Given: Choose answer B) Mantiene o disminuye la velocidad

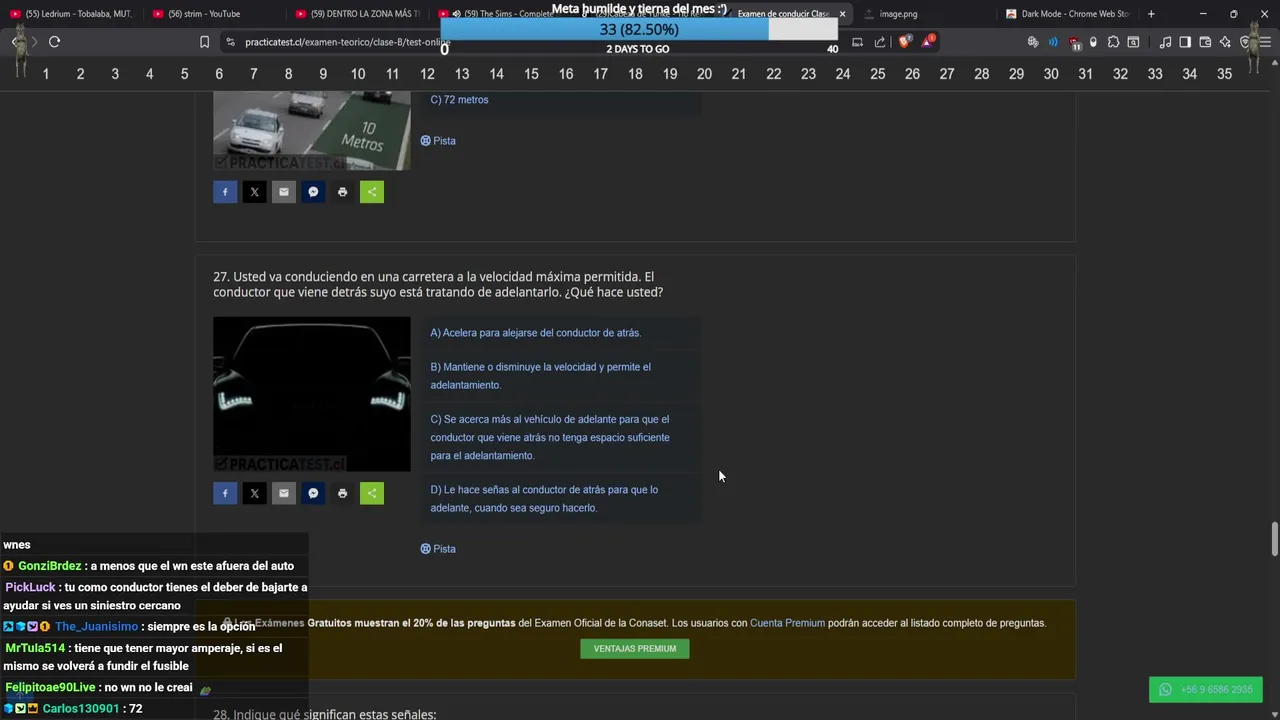Looking at the screenshot, I should (560, 376).
